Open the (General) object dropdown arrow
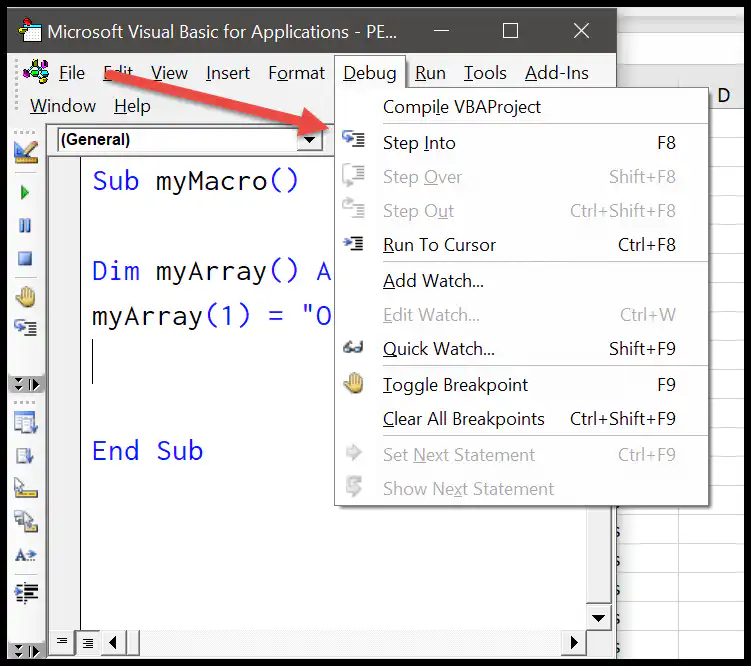This screenshot has width=751, height=666. click(x=309, y=140)
